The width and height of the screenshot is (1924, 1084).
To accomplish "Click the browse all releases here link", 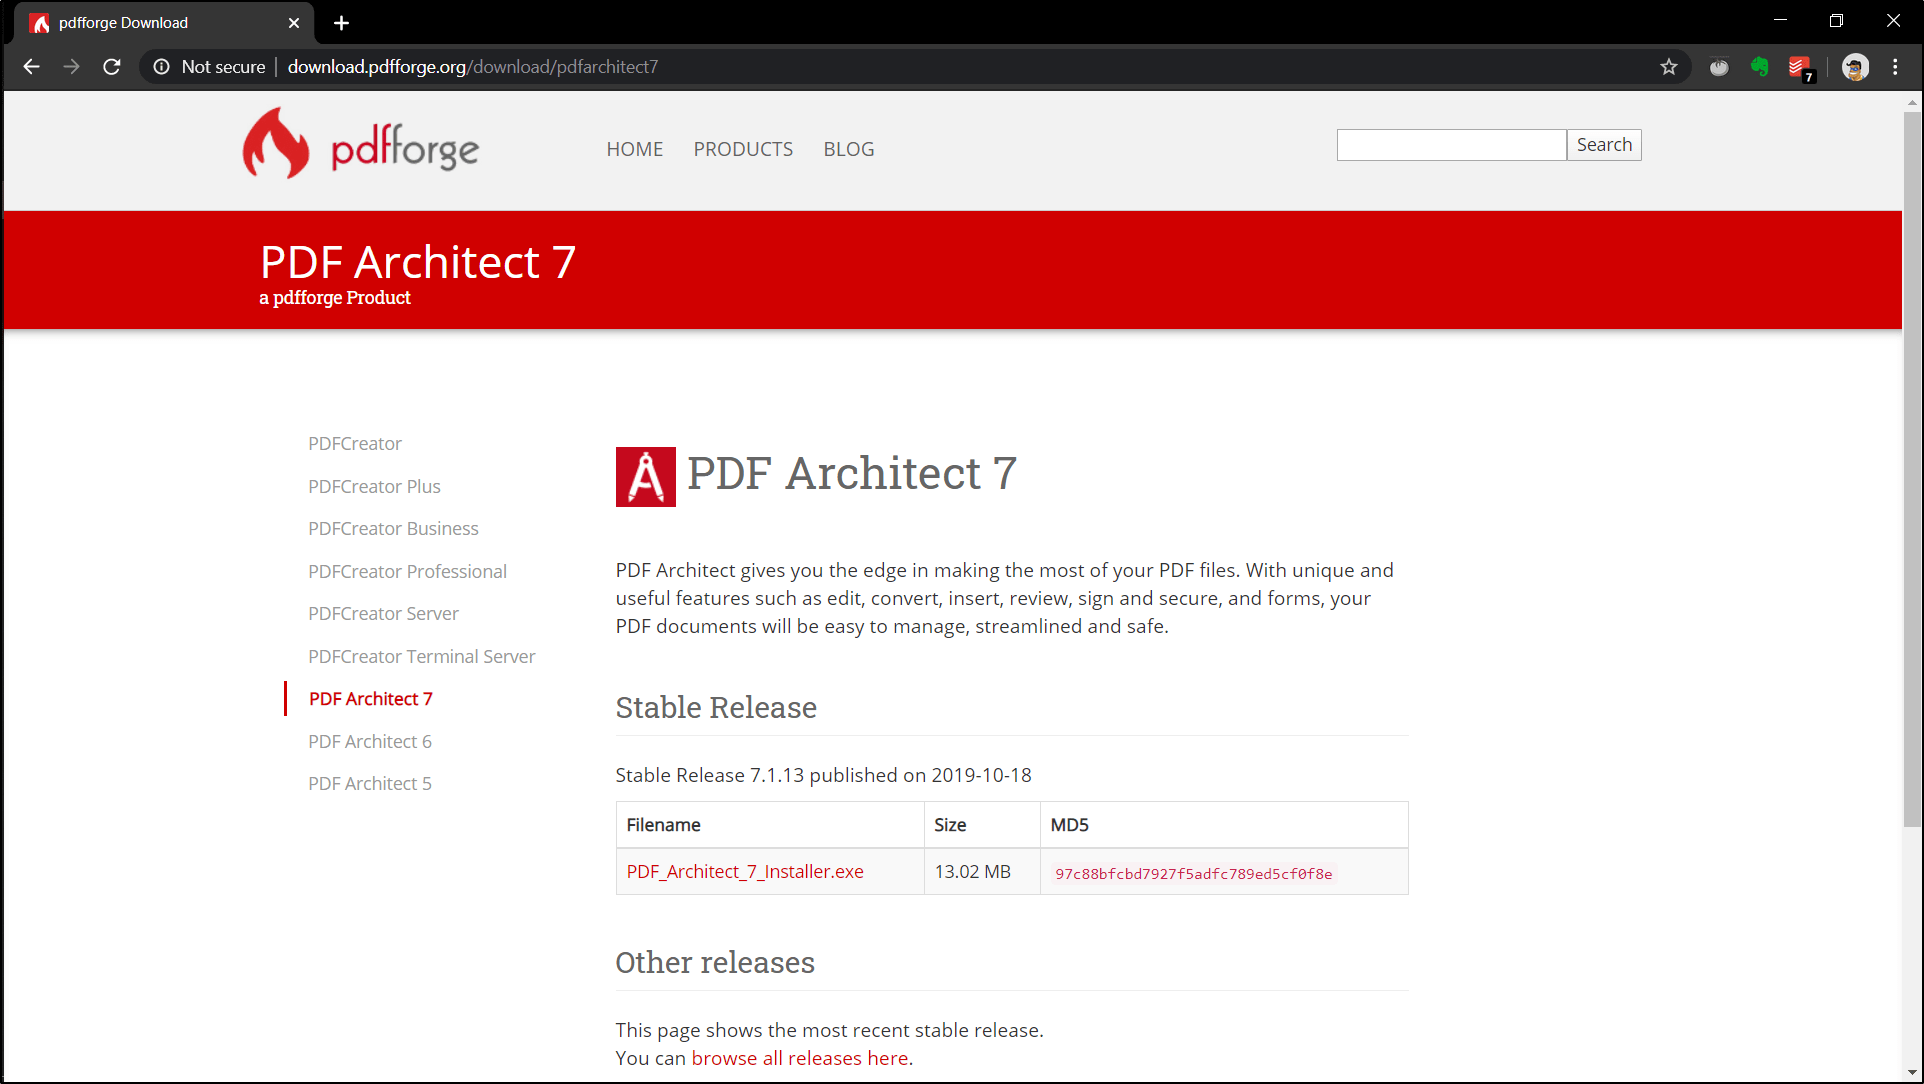I will pos(802,1058).
